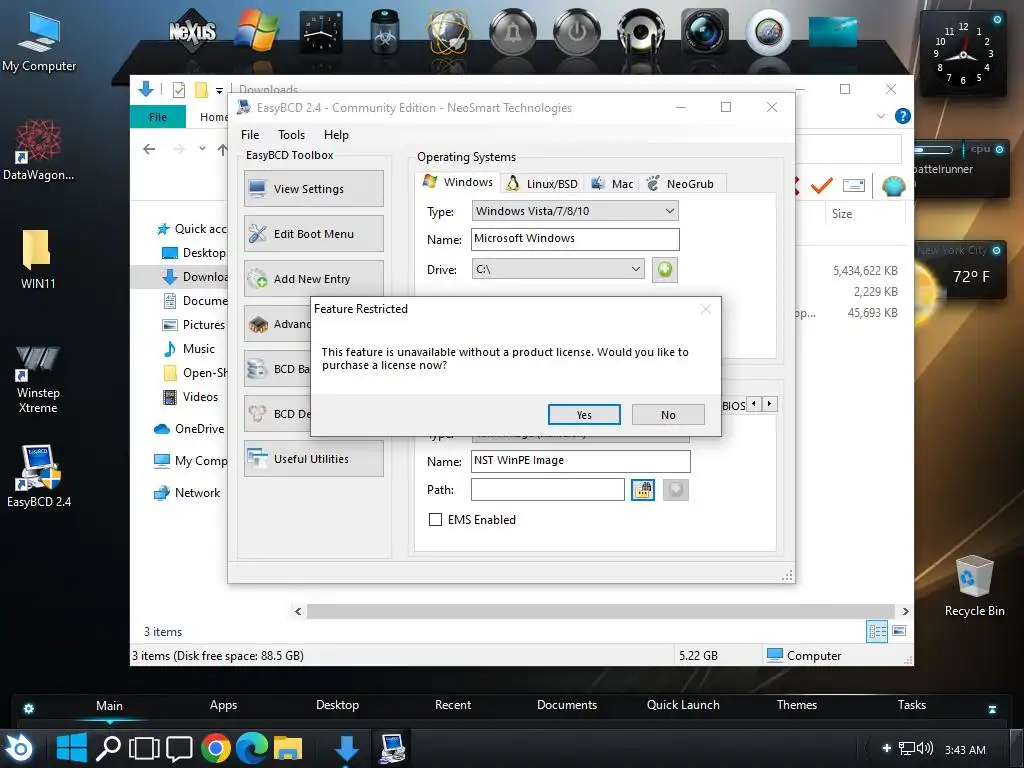Select OneDrive in Explorer navigation pane
The height and width of the screenshot is (768, 1024).
[189, 429]
